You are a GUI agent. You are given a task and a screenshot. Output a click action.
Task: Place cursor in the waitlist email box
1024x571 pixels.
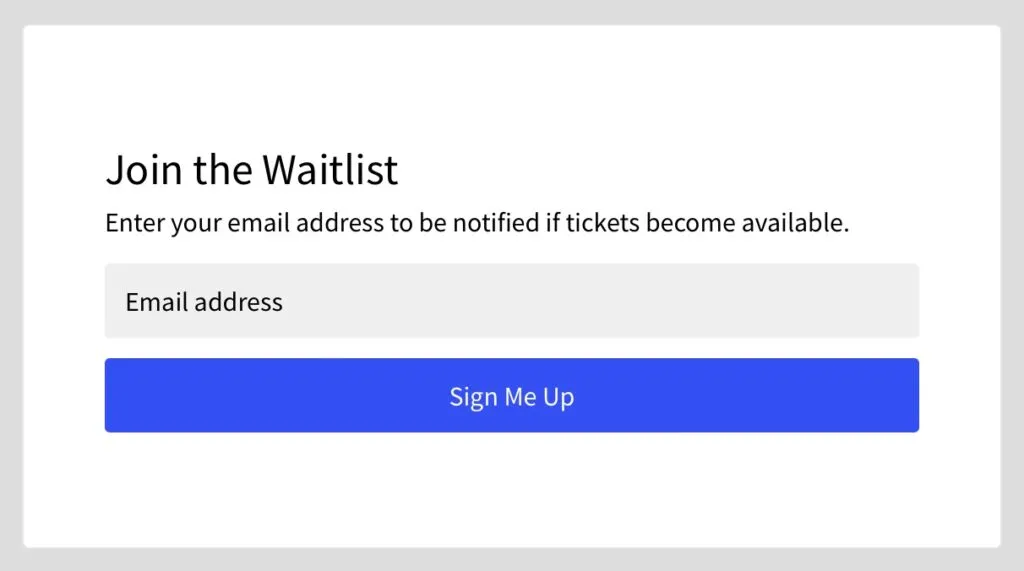point(511,301)
